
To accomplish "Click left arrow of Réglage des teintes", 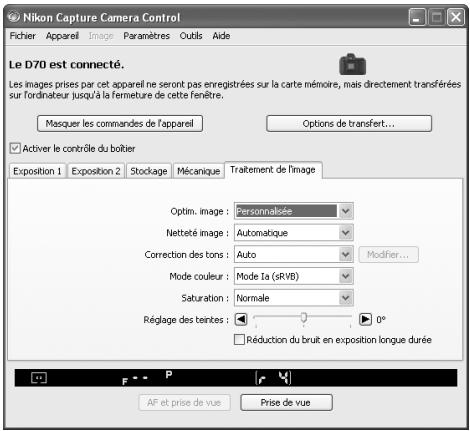I will (x=241, y=319).
